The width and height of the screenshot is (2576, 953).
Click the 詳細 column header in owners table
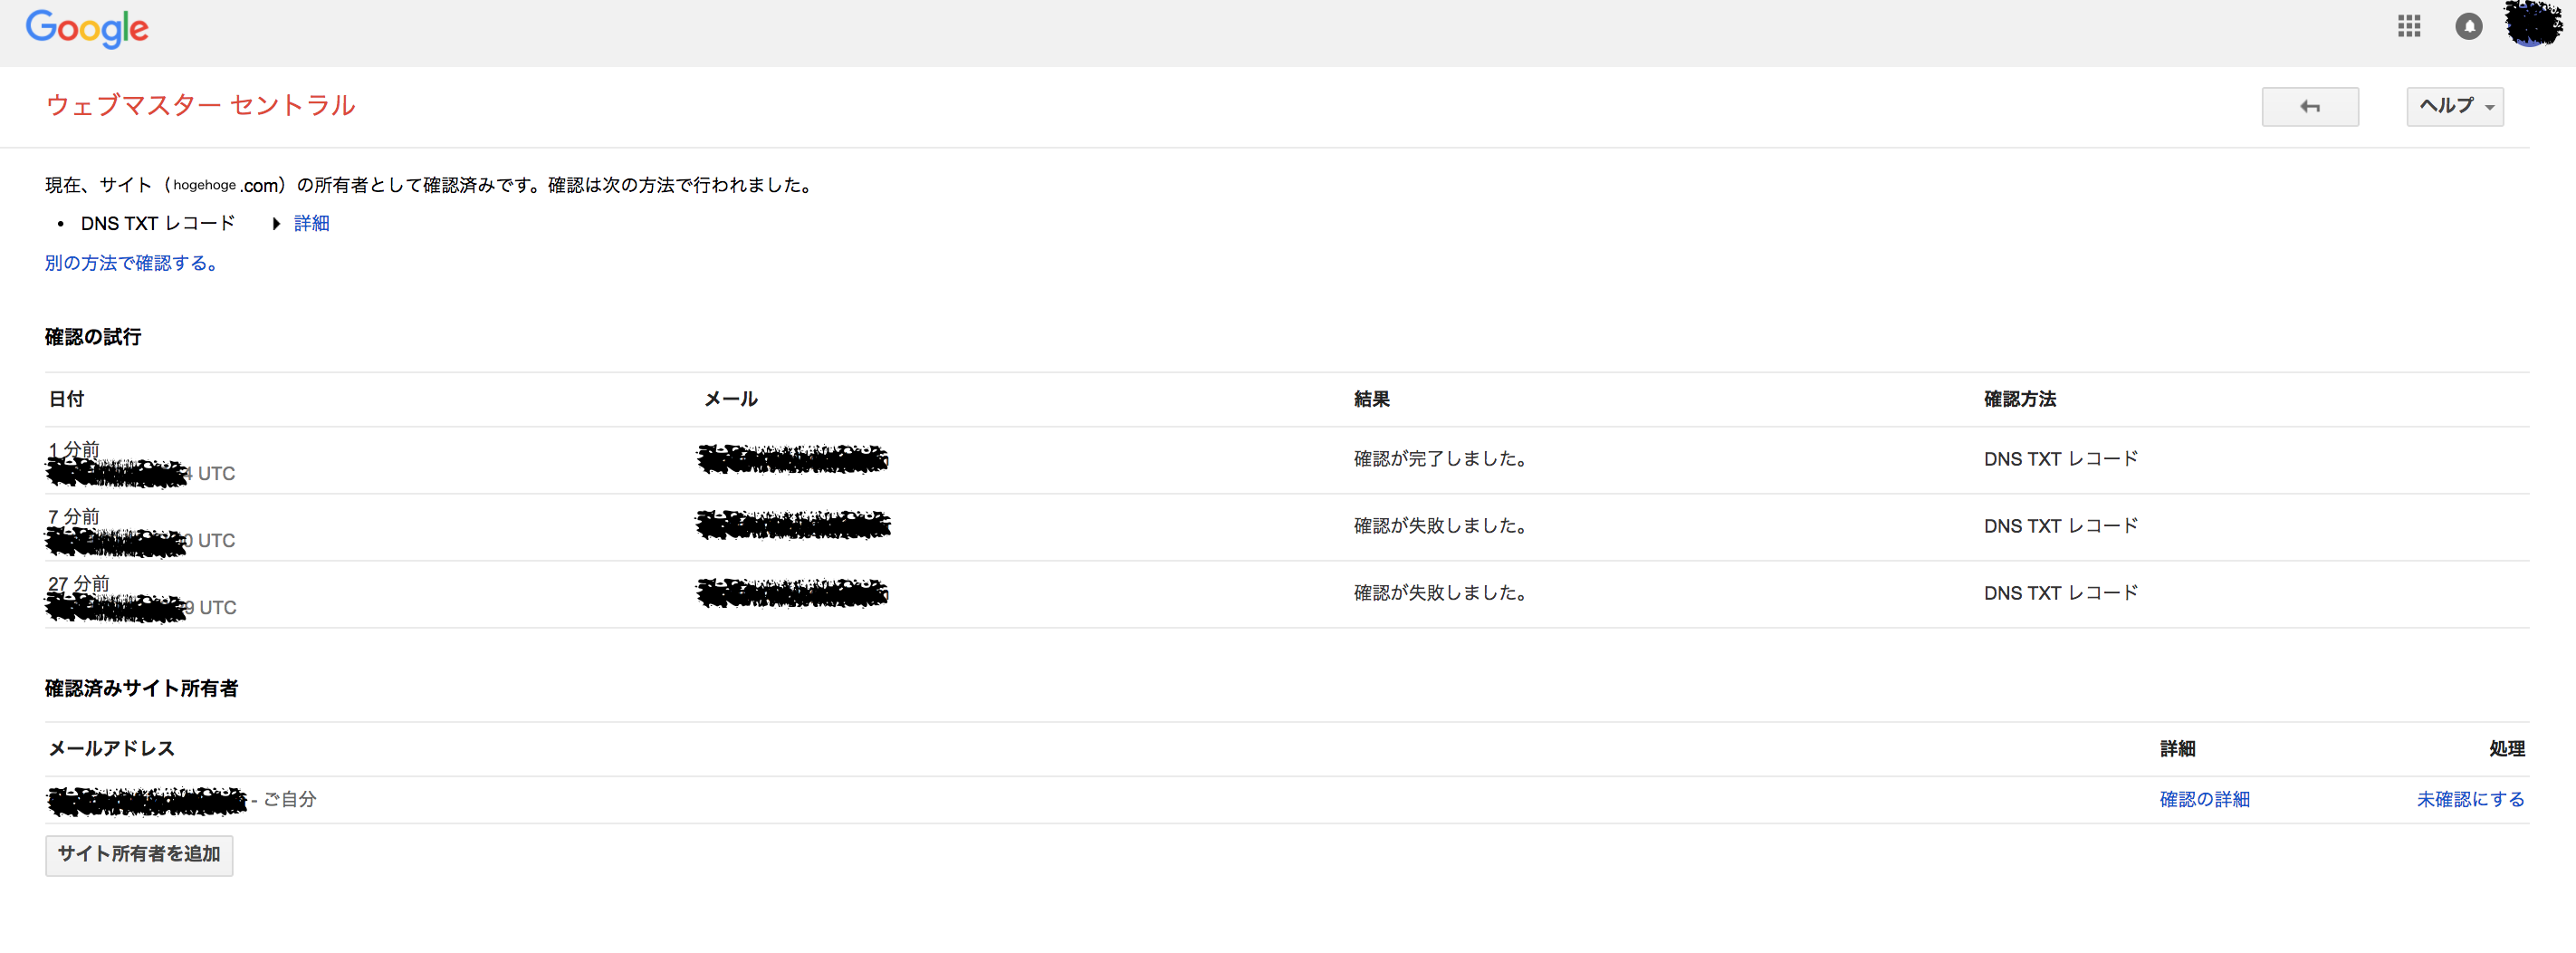click(2177, 748)
